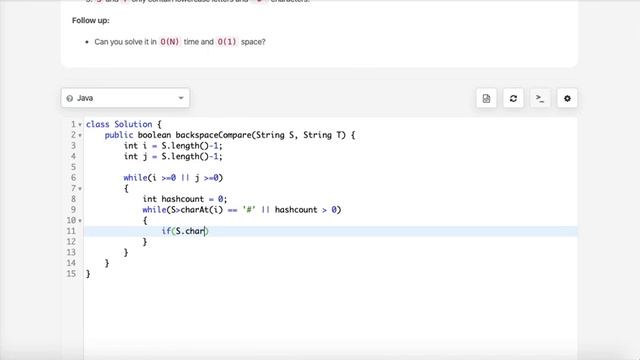Click line number 15 in gutter

click(71, 273)
